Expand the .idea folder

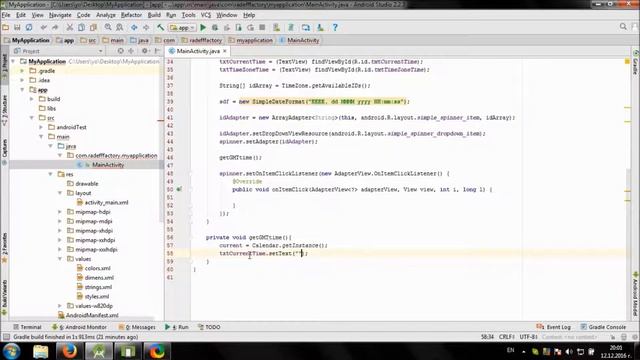pos(22,80)
